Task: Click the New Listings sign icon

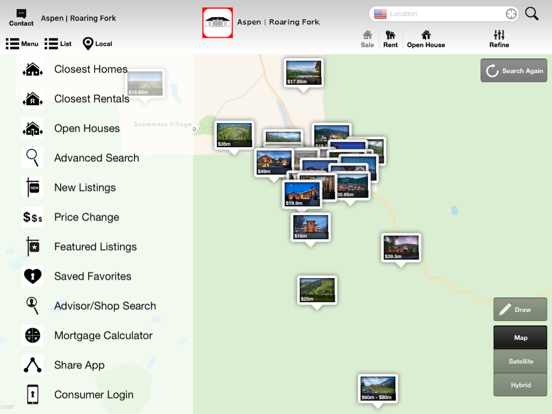Action: (x=33, y=187)
